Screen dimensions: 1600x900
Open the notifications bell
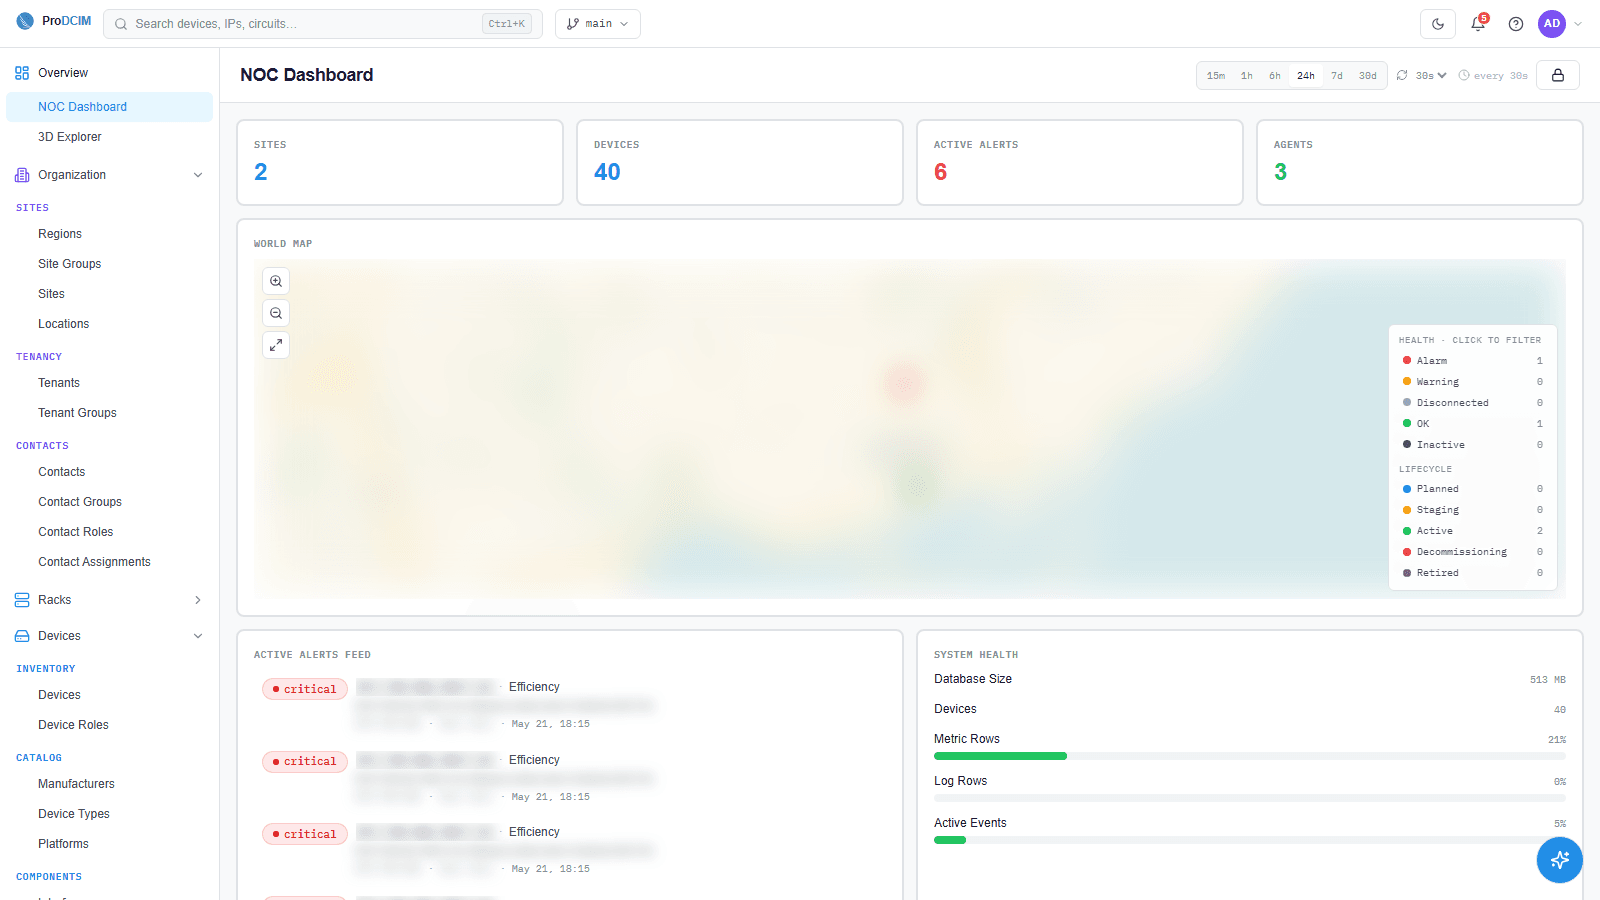[x=1478, y=24]
